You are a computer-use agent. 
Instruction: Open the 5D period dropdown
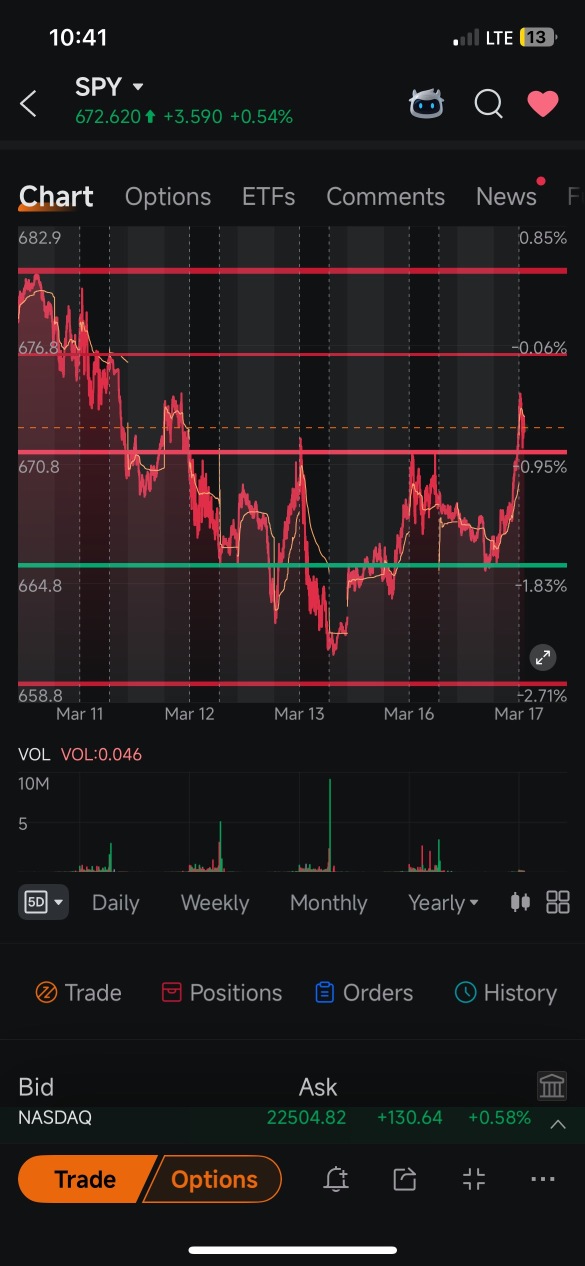coord(43,902)
